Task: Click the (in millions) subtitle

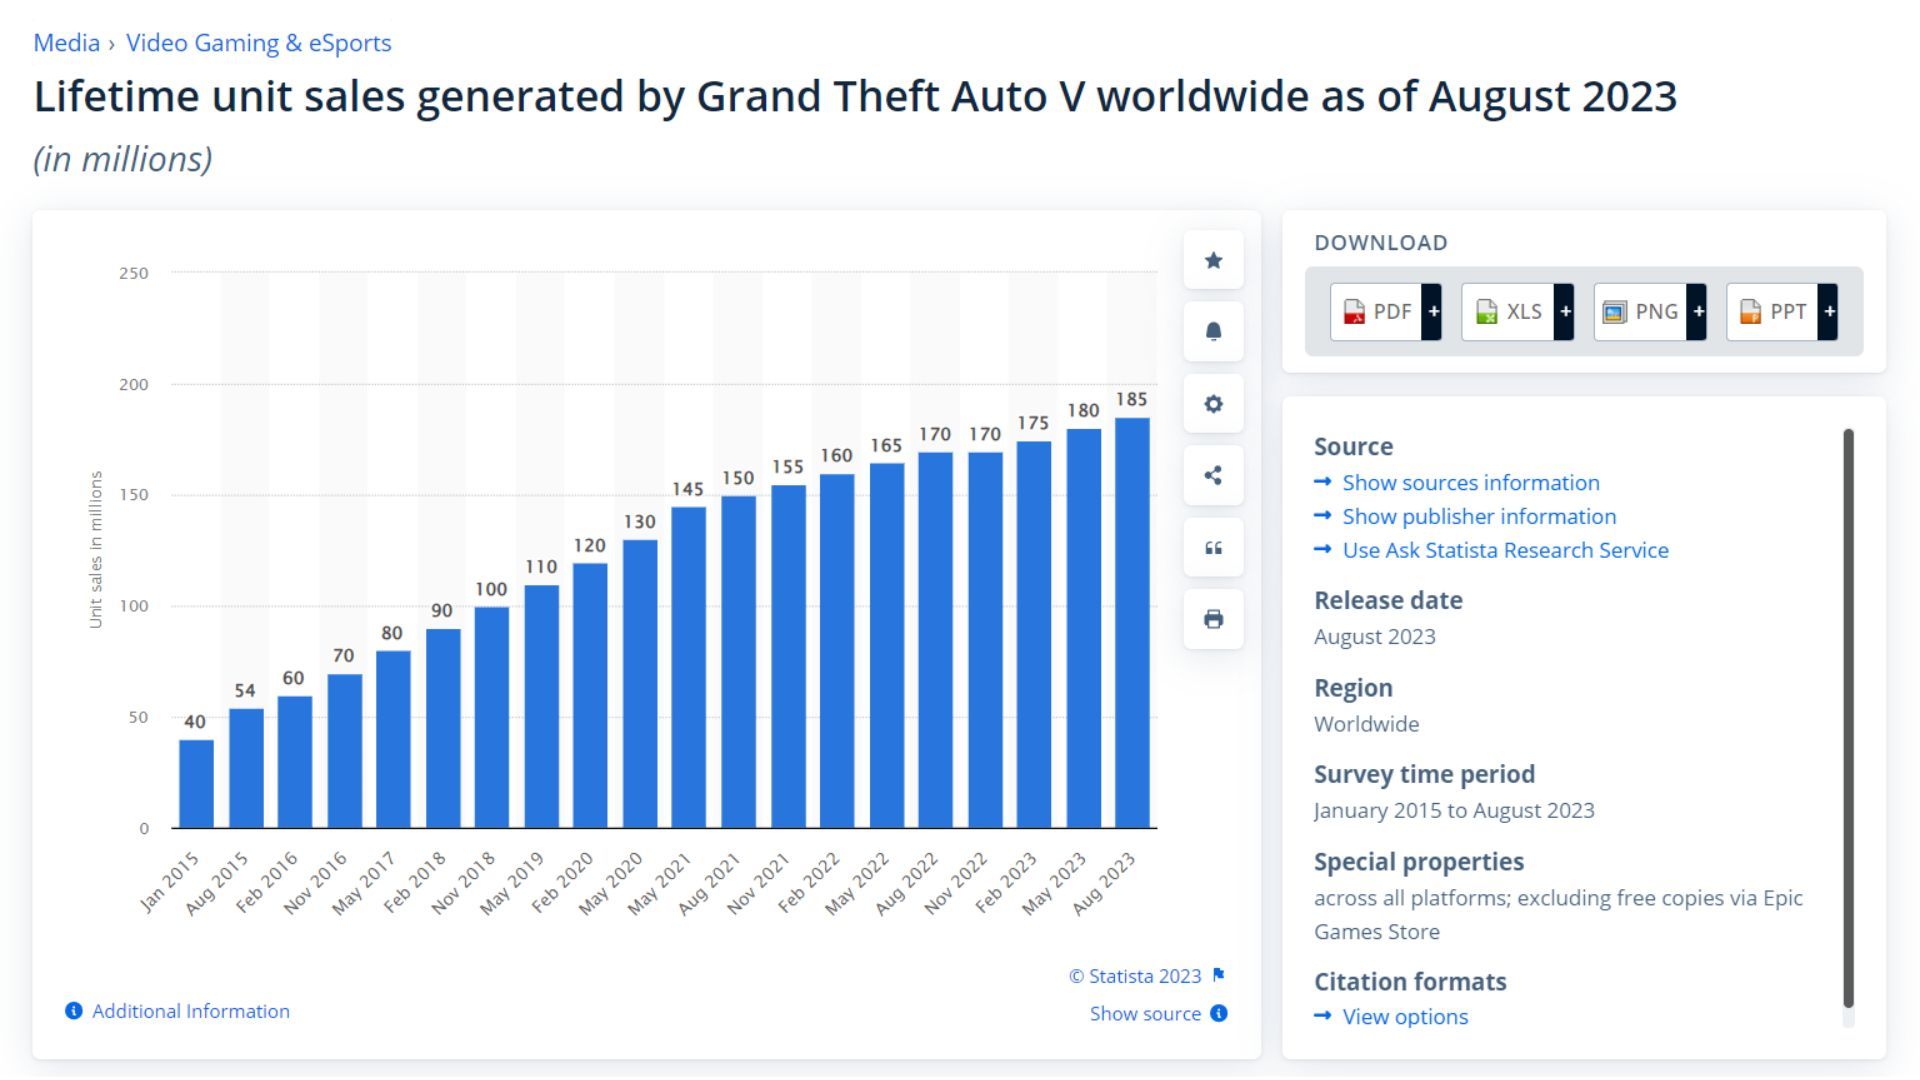Action: pos(123,159)
